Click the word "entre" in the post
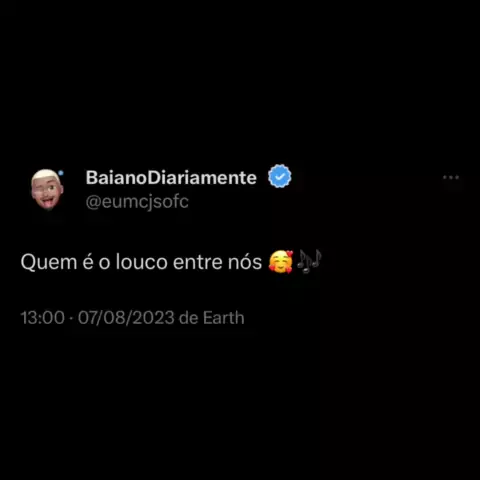The width and height of the screenshot is (480, 480). click(x=198, y=262)
